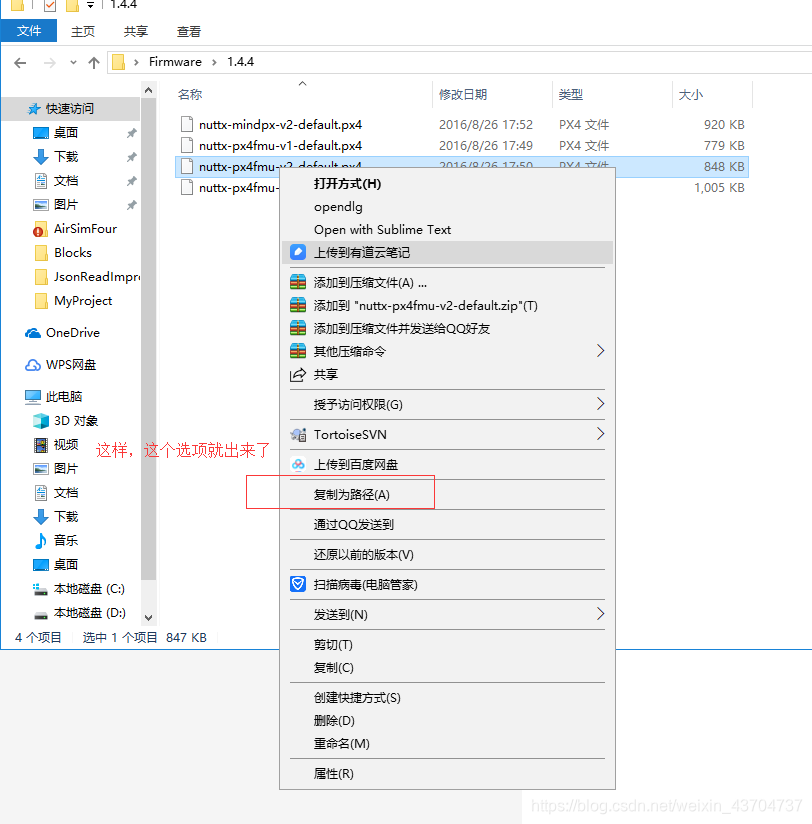Open pinned 文档 under quick access
812x824 pixels.
tap(66, 181)
